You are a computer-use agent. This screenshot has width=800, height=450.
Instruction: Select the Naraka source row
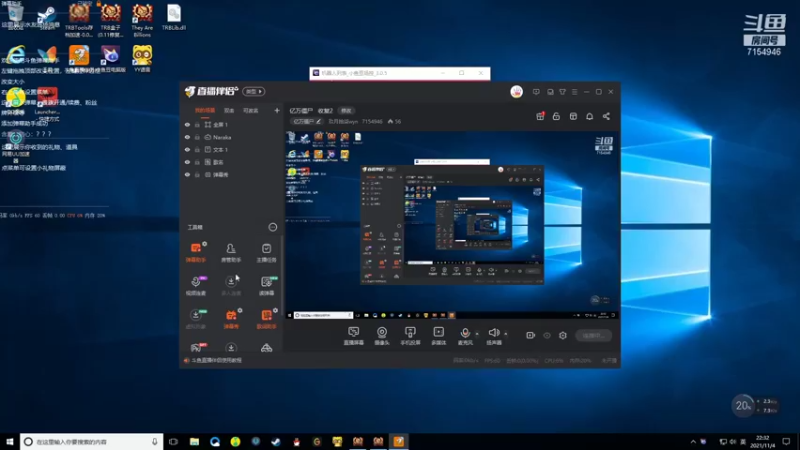231,137
